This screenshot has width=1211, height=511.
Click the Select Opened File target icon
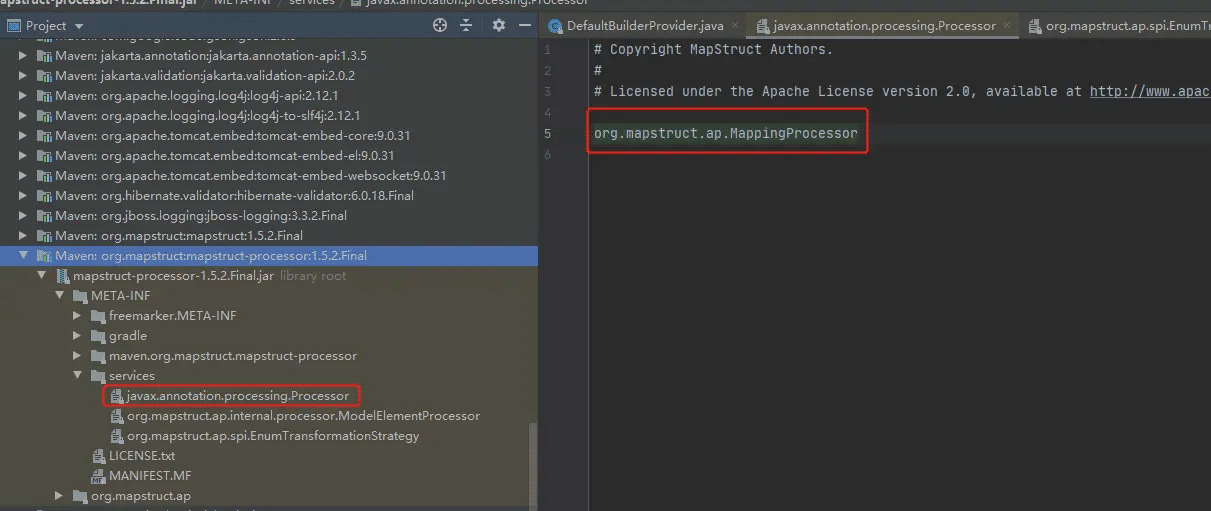click(440, 25)
